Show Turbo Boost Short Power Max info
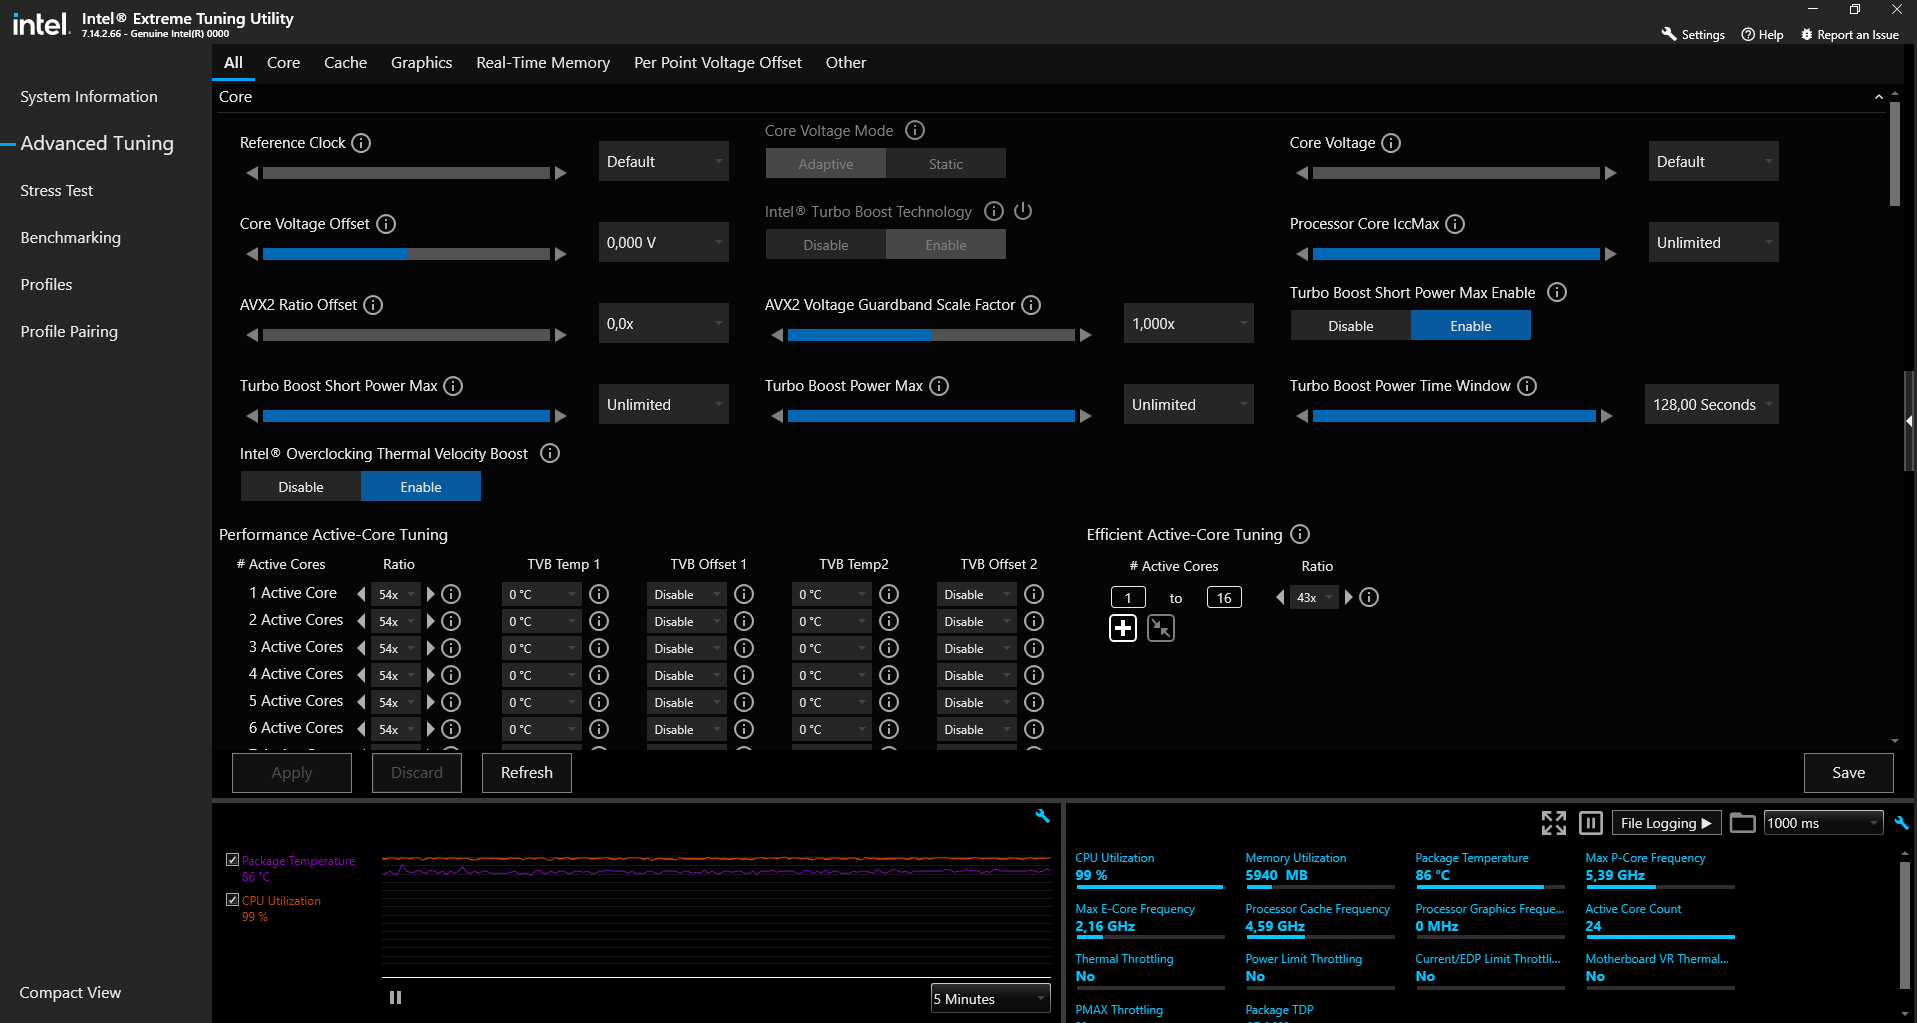 click(x=453, y=386)
